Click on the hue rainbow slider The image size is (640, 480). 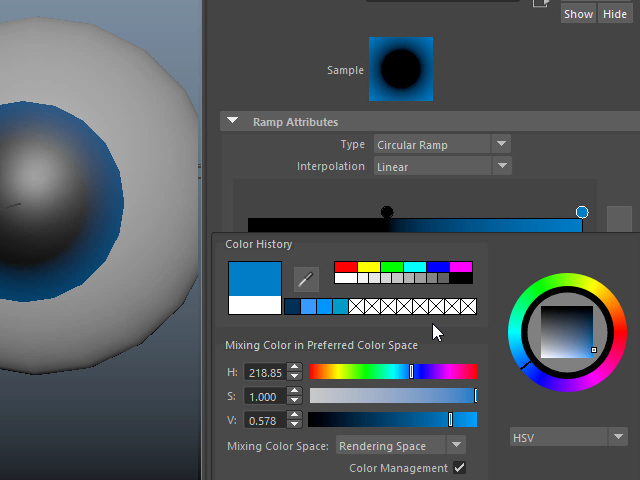coord(393,371)
